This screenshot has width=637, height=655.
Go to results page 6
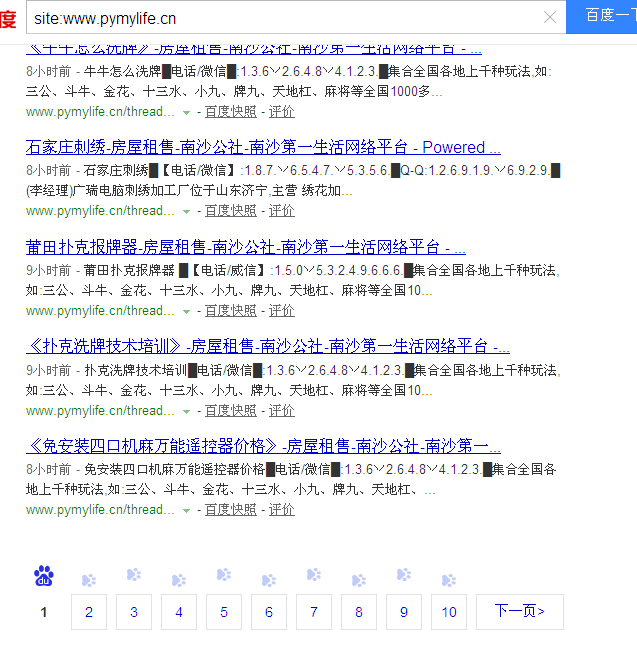[269, 612]
